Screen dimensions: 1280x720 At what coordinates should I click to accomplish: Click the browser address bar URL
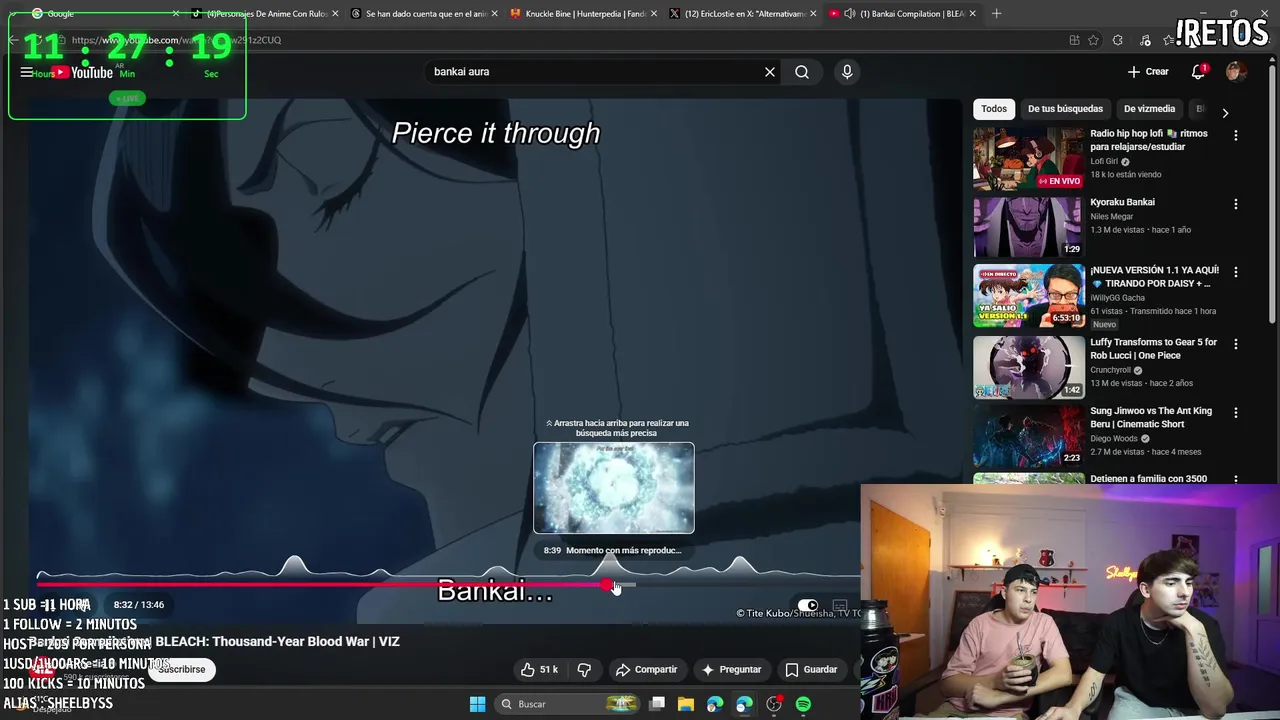click(x=176, y=40)
